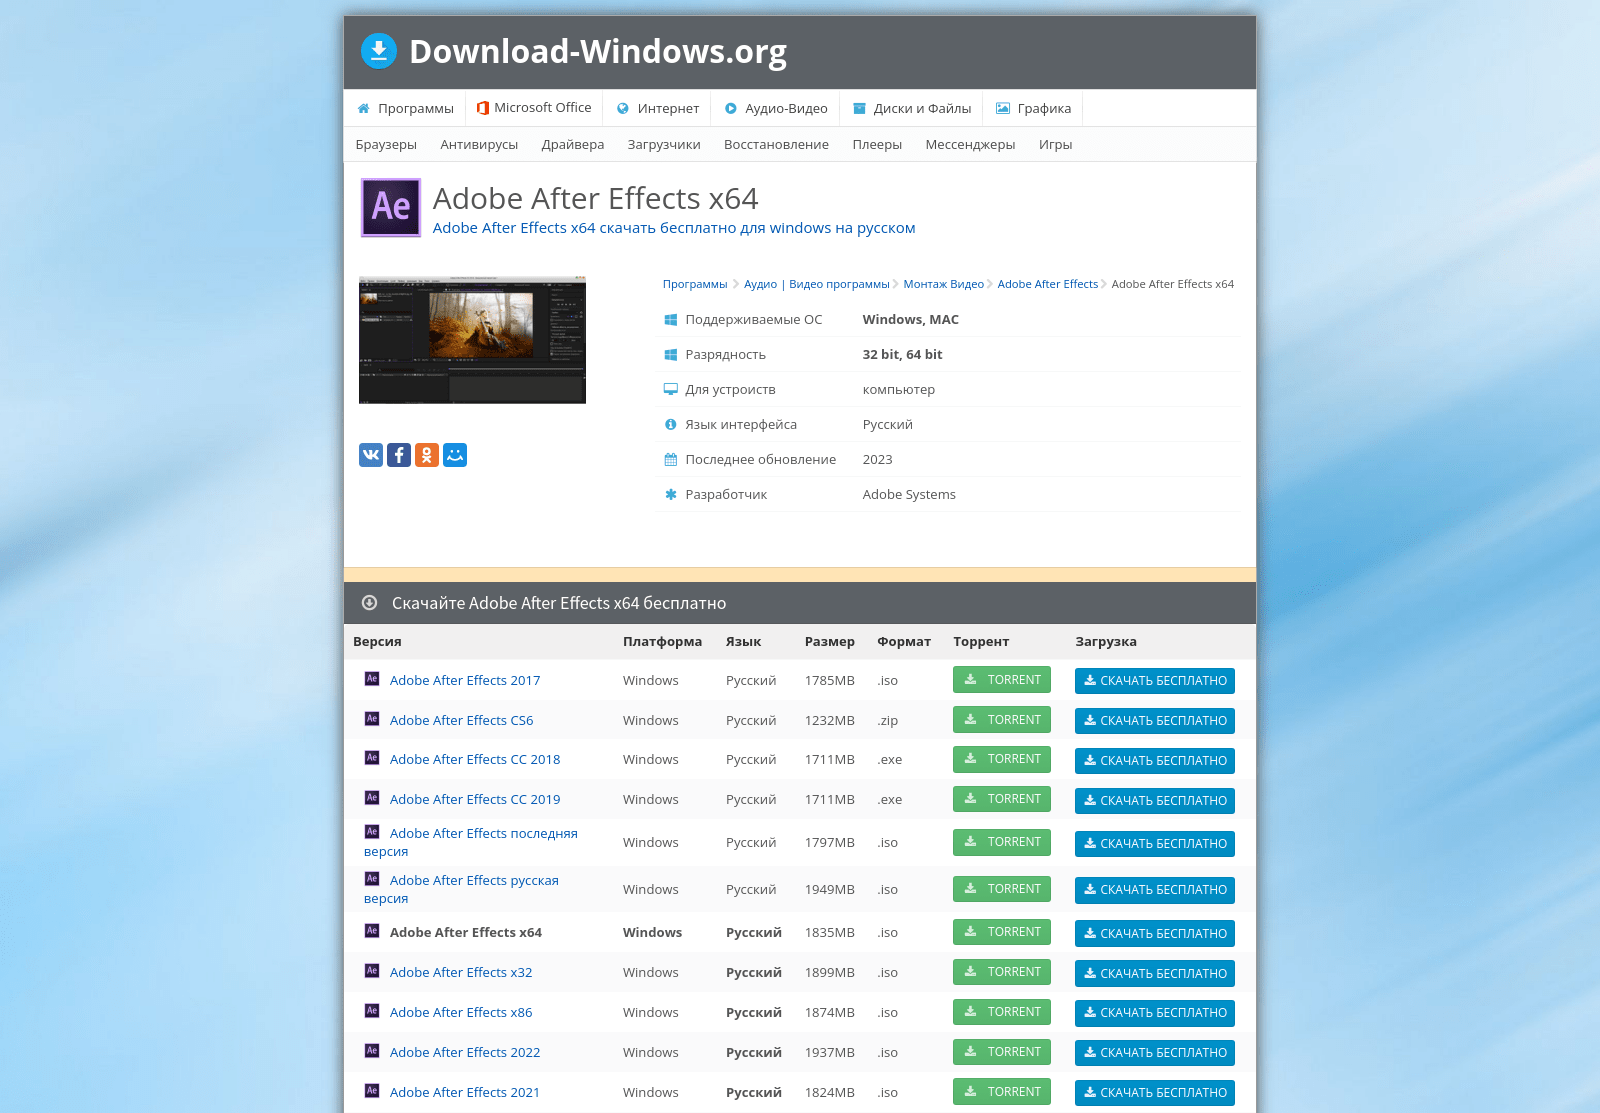Go to Драйвера subcategory
Image resolution: width=1600 pixels, height=1113 pixels.
click(x=573, y=144)
